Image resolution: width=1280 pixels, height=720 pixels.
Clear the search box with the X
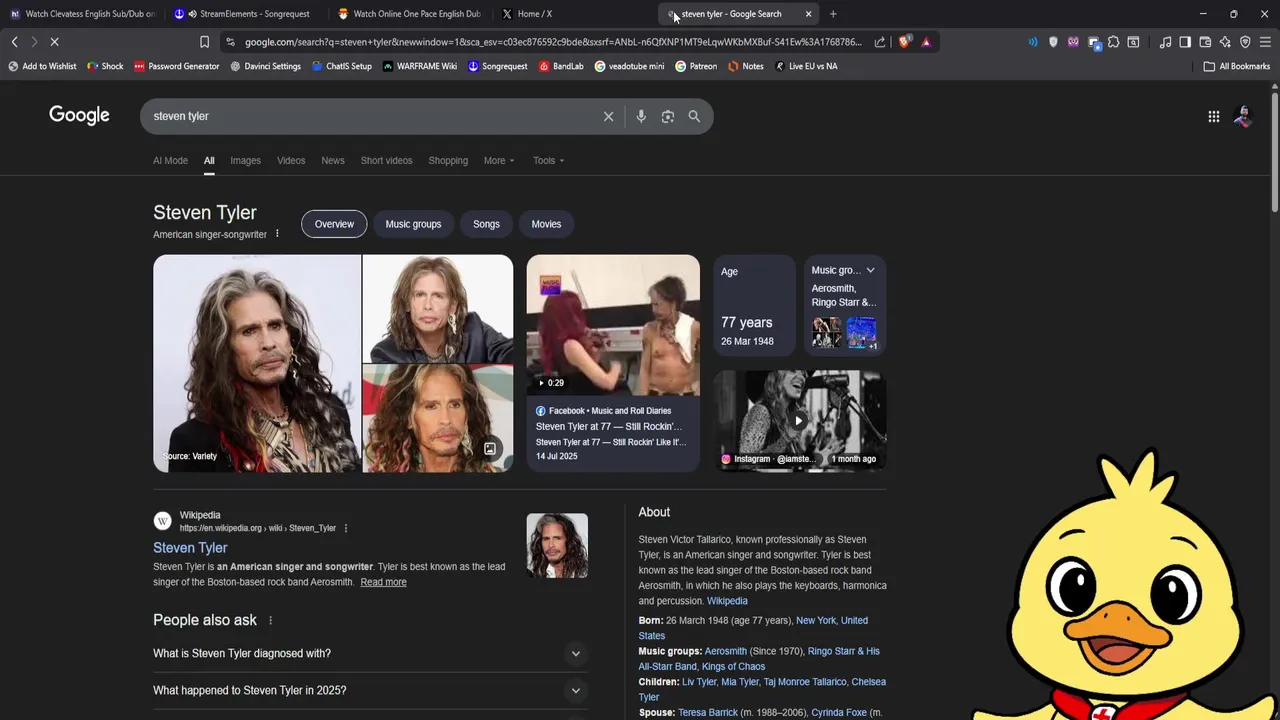(x=608, y=116)
